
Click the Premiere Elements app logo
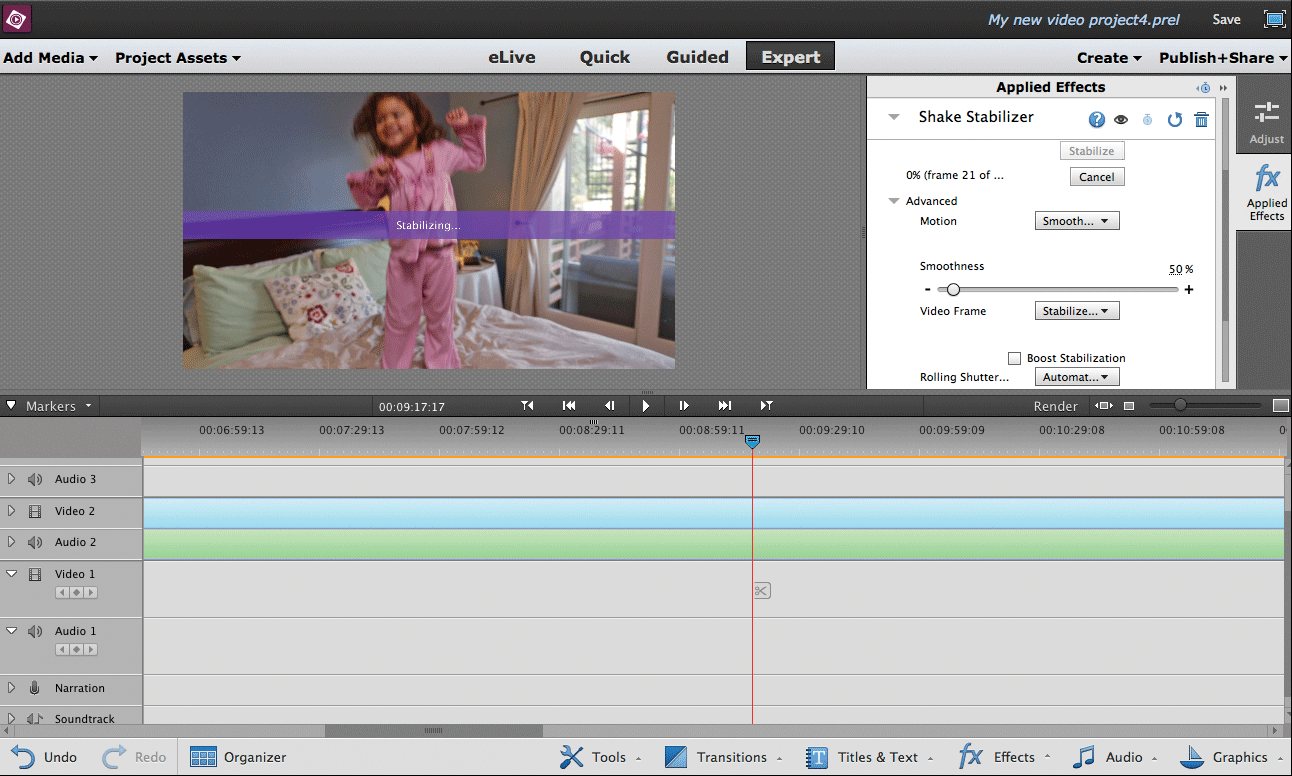pos(17,19)
